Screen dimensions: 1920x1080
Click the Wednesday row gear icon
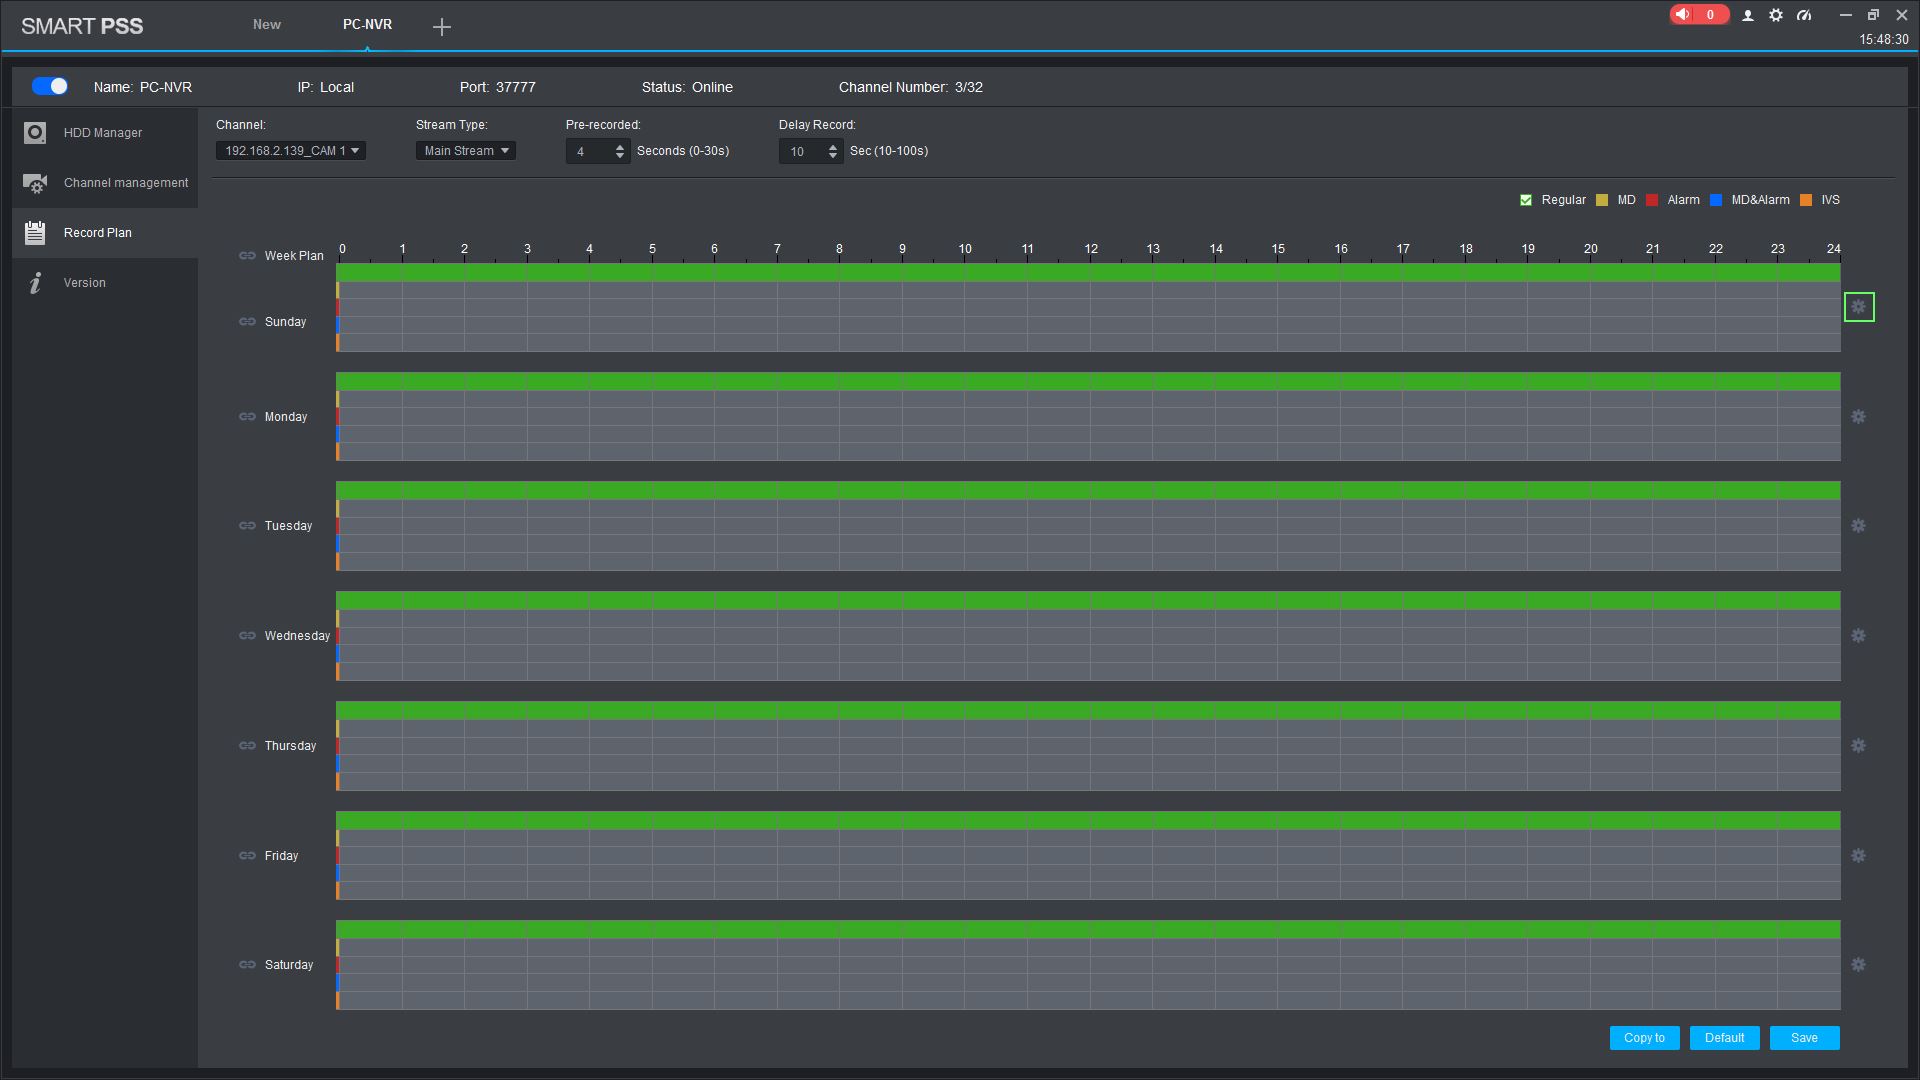pos(1858,636)
